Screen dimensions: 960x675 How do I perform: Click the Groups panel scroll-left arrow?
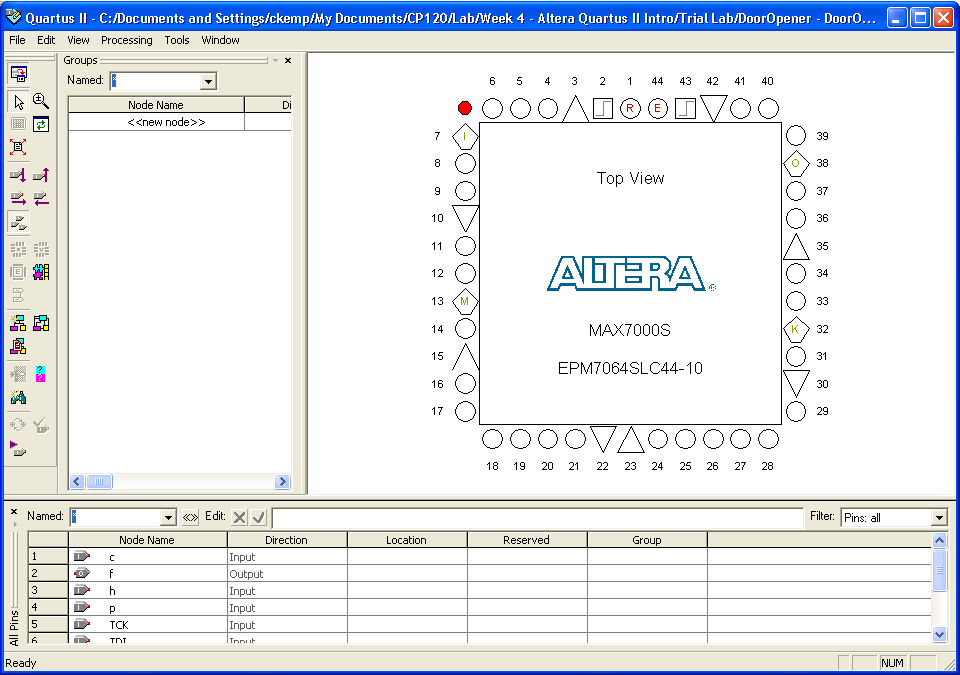point(77,481)
